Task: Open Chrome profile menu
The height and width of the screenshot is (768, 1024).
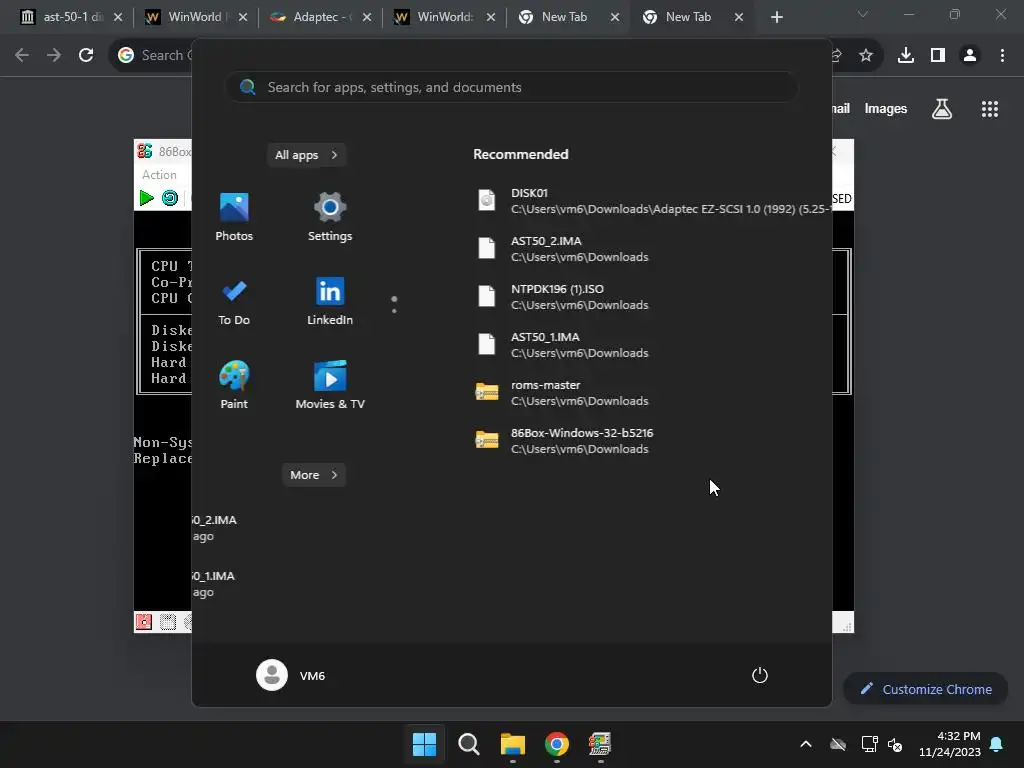Action: pos(970,55)
